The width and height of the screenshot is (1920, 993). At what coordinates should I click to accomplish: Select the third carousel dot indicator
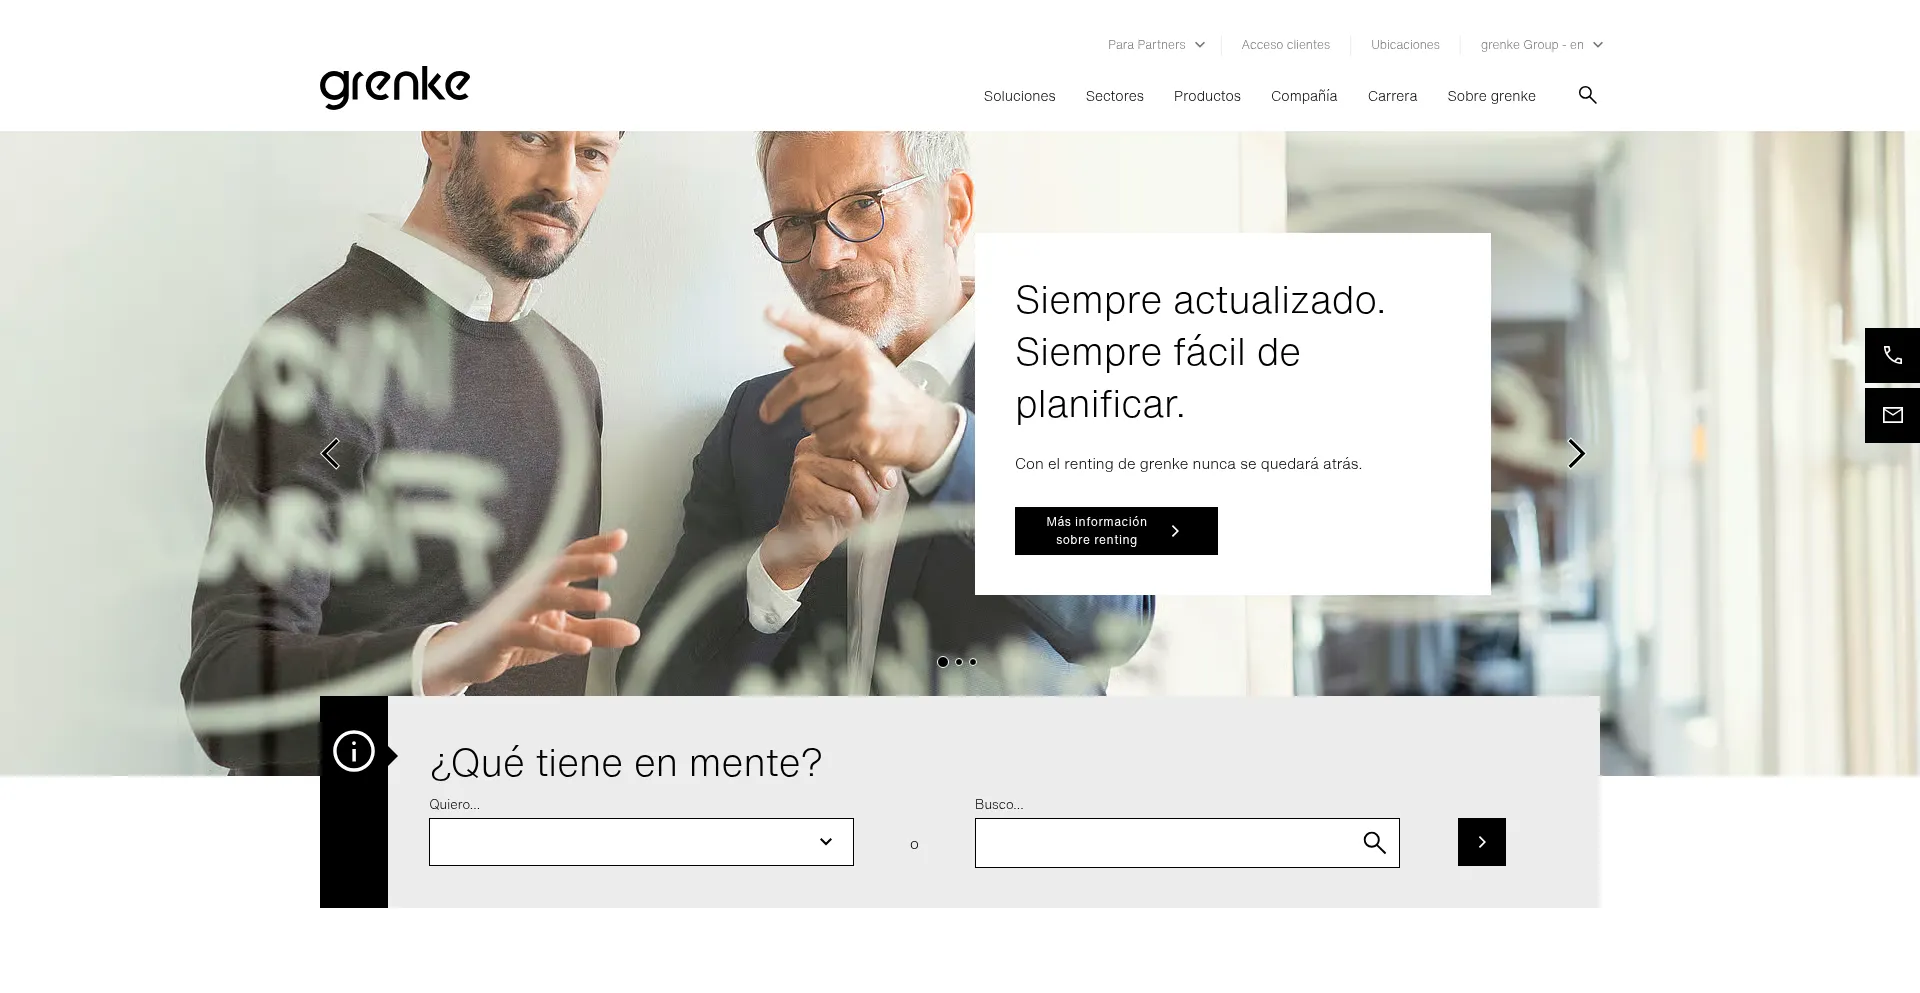click(973, 662)
